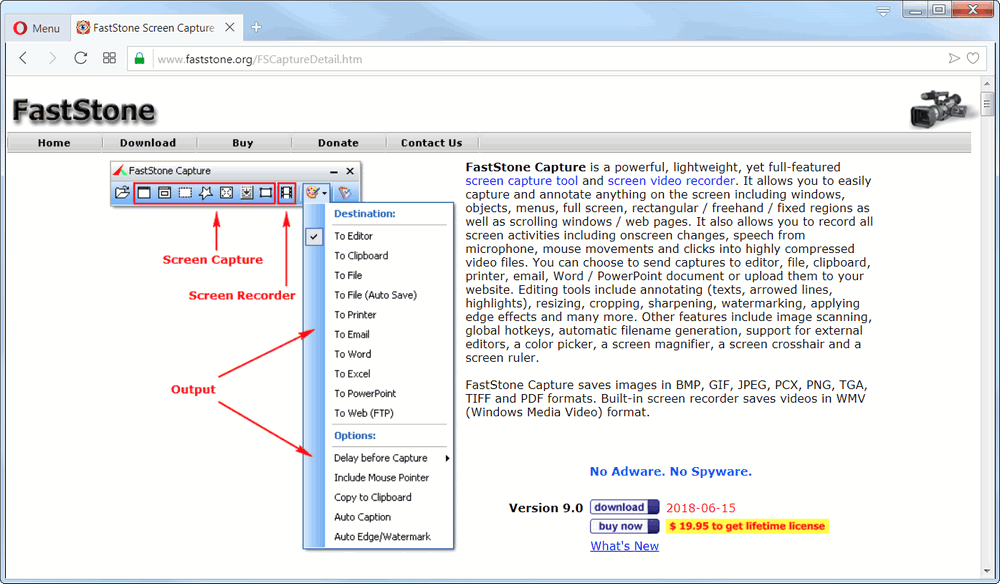This screenshot has height=584, width=1000.
Task: Click the send-to-flow arrow icon in the address bar
Action: click(x=954, y=59)
